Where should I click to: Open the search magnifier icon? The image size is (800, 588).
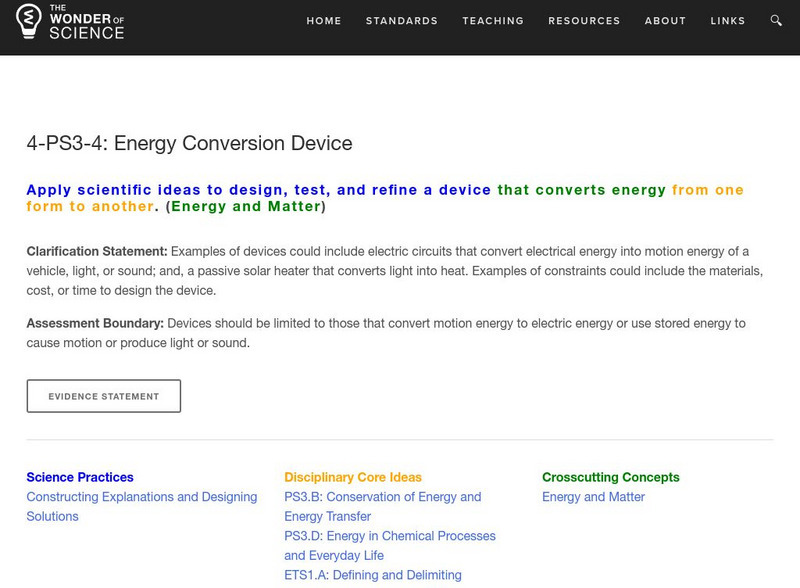pyautogui.click(x=777, y=21)
